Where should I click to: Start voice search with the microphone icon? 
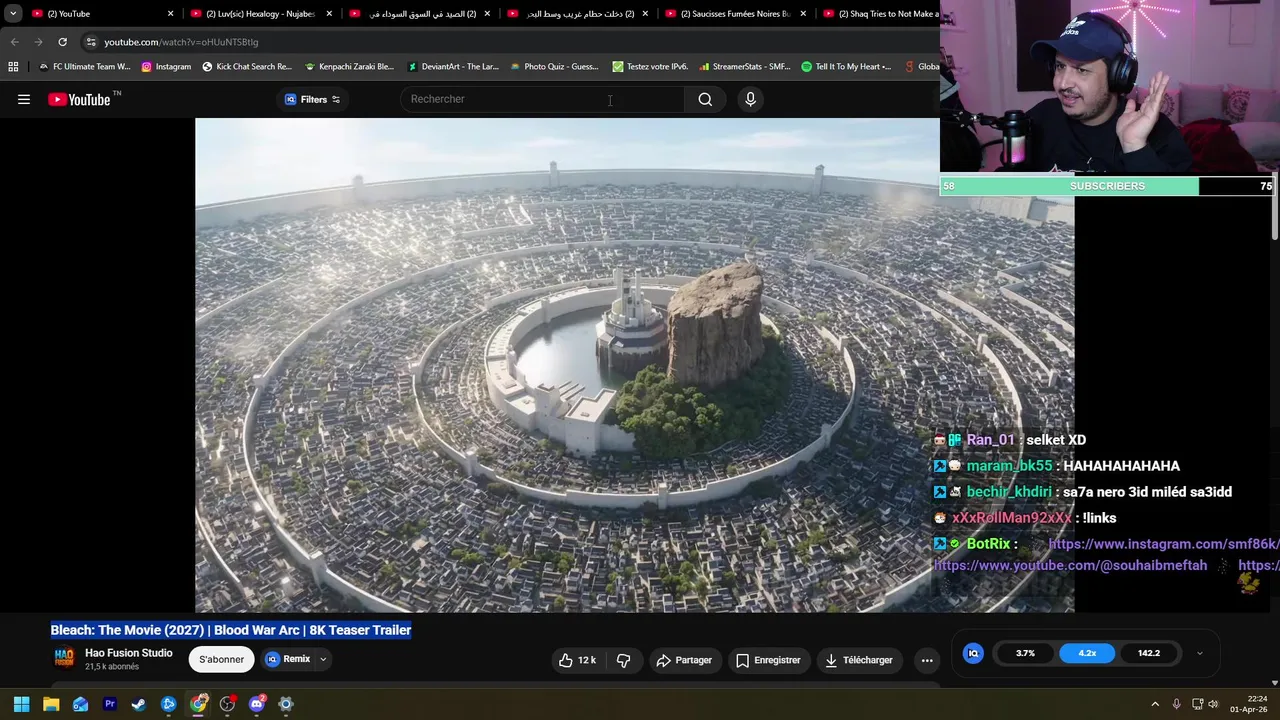click(750, 99)
